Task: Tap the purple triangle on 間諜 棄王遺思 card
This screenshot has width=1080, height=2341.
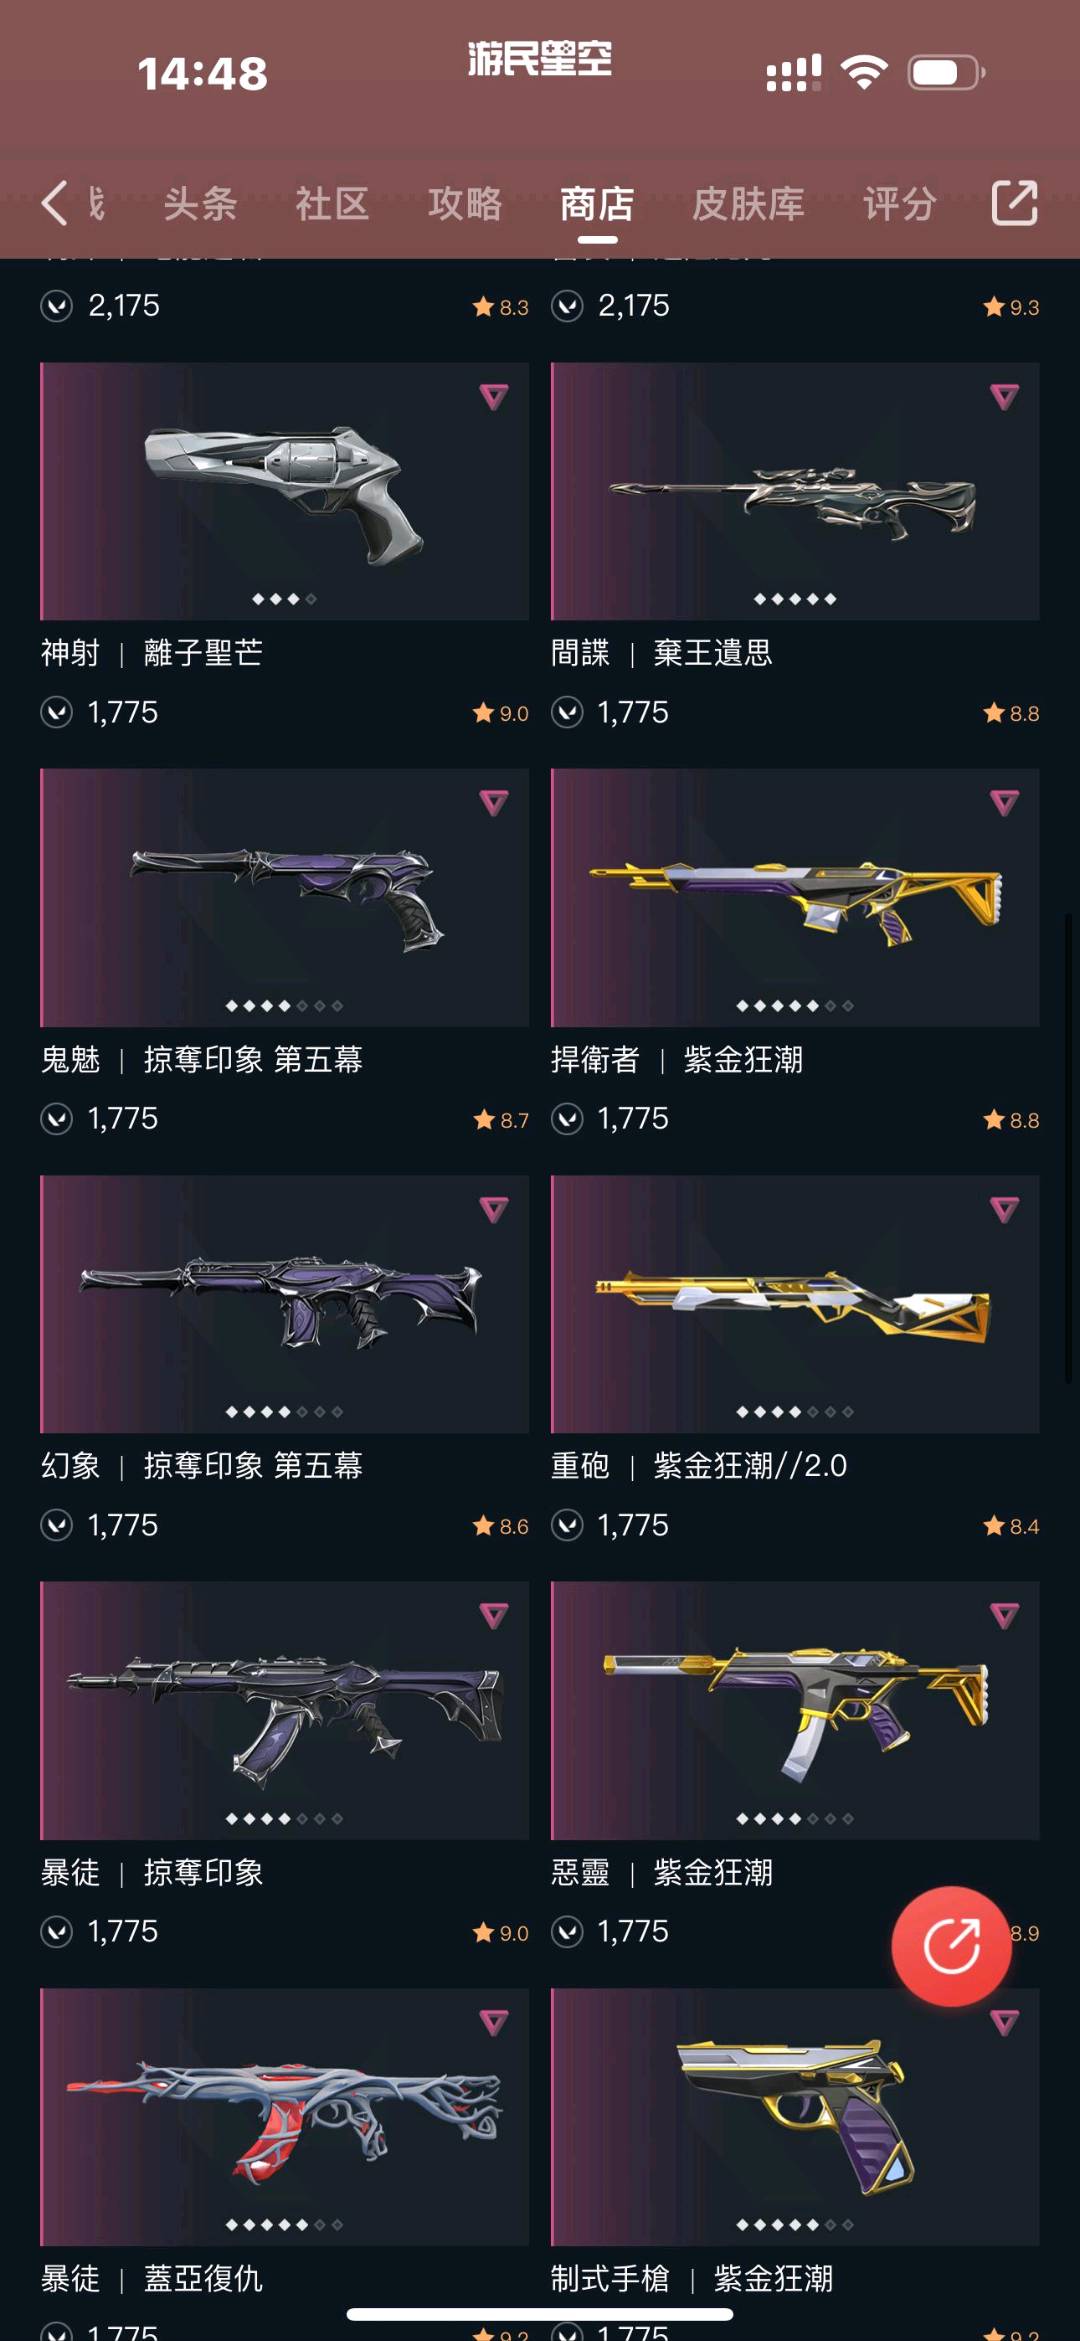Action: click(x=1004, y=396)
